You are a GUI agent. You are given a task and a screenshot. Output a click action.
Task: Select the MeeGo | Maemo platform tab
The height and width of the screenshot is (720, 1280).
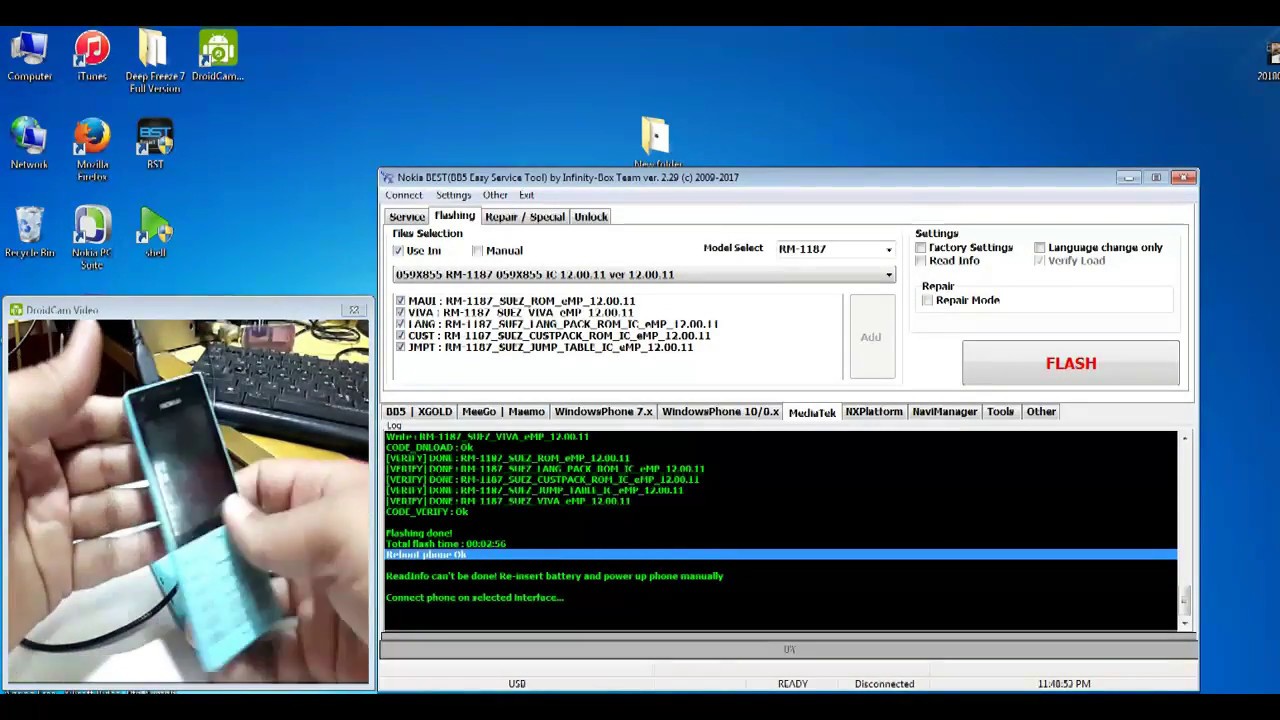(503, 412)
